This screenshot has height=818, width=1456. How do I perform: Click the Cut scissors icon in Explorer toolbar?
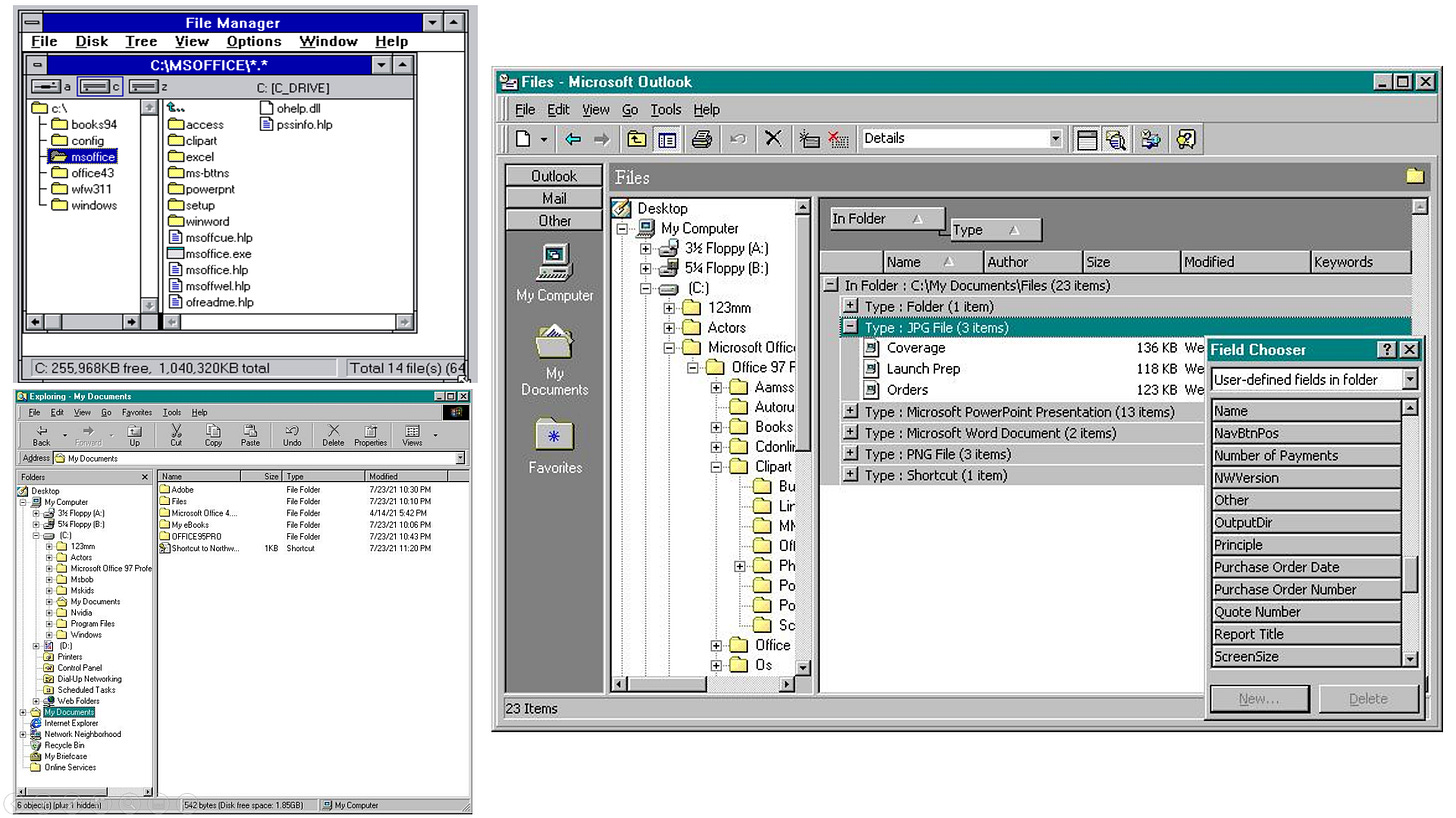(x=176, y=431)
